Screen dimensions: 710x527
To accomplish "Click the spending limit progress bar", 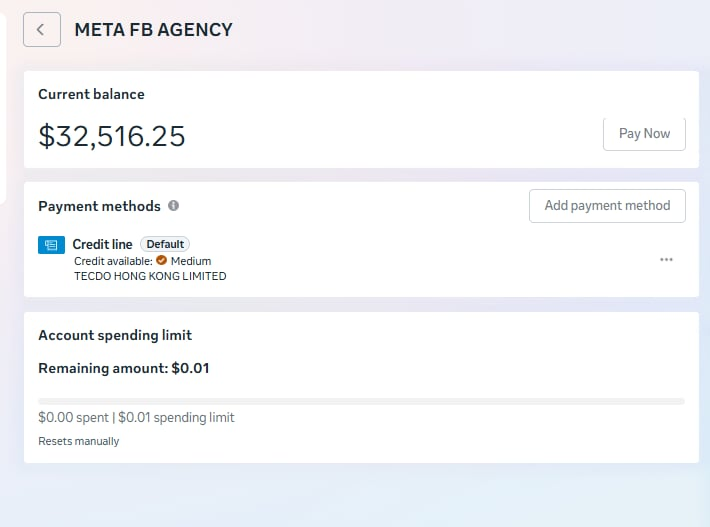I will coord(361,401).
